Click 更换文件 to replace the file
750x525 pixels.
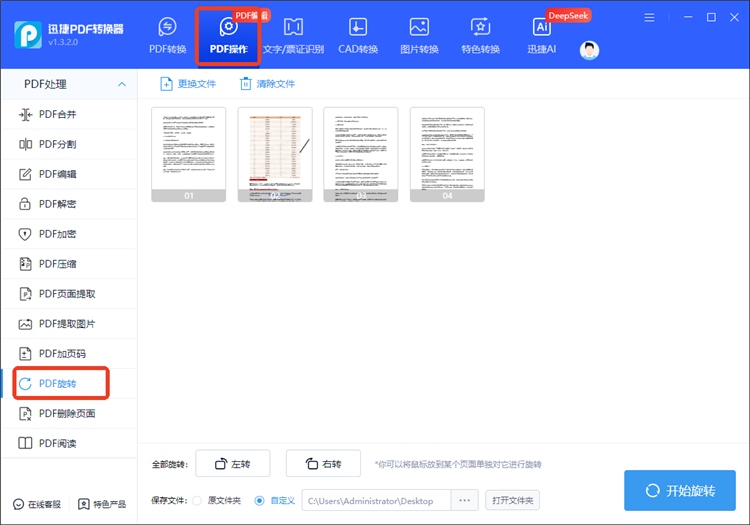(x=188, y=84)
